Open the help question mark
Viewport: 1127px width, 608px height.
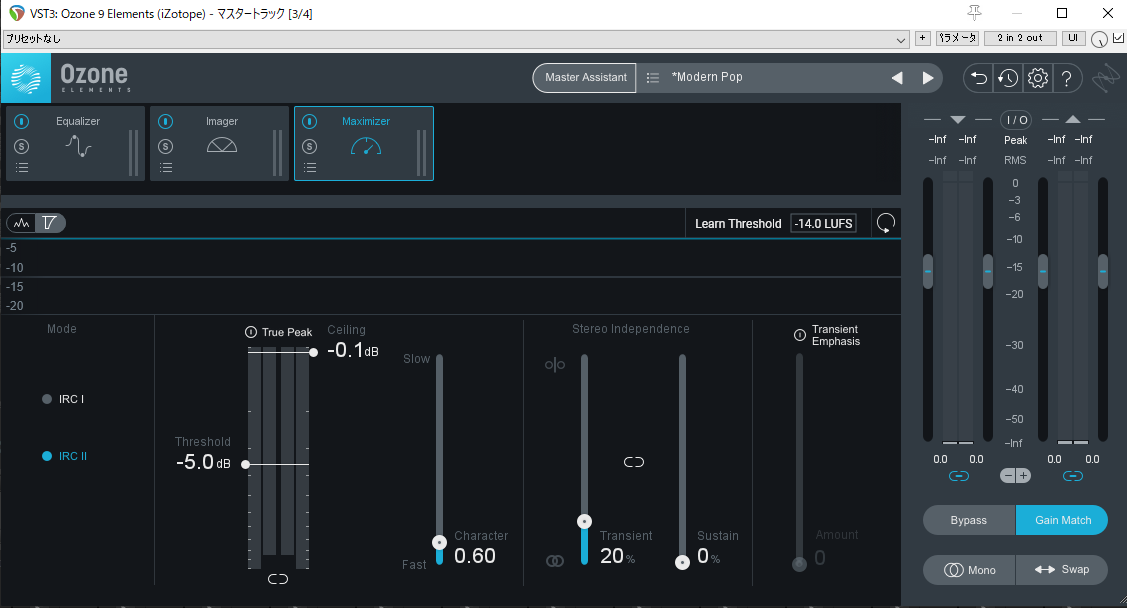(x=1067, y=78)
